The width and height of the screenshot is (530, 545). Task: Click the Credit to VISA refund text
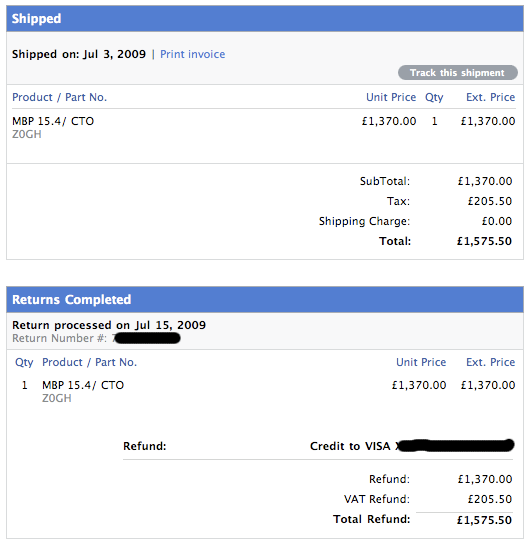350,446
